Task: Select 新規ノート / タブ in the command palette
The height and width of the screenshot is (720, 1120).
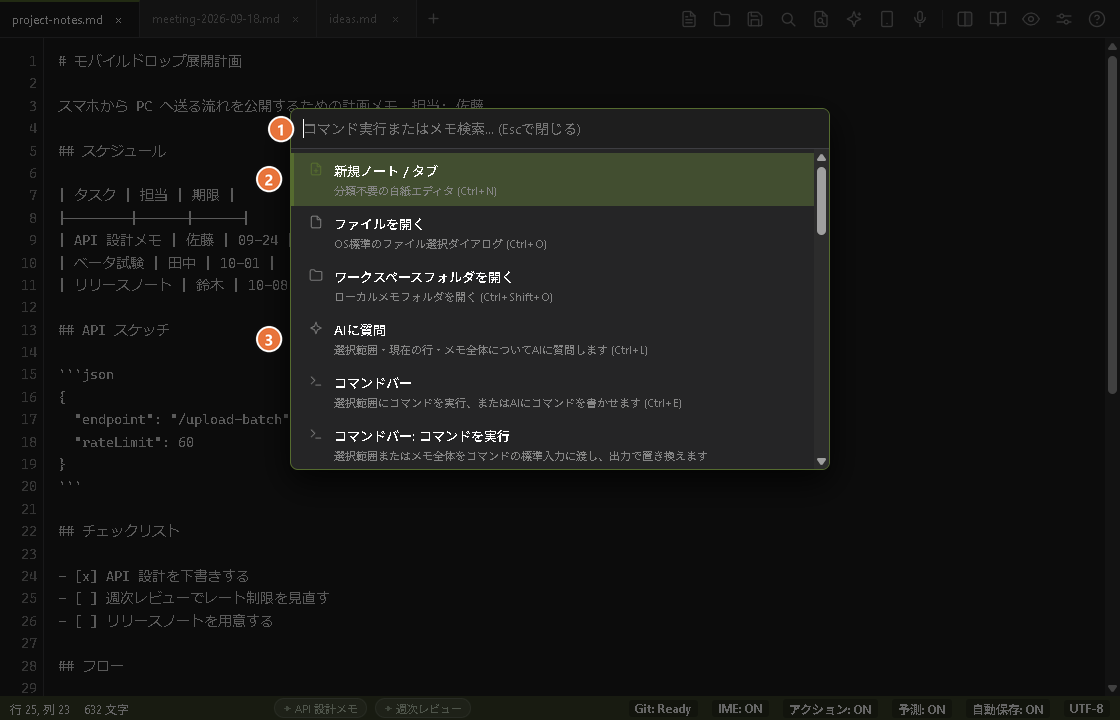Action: pos(552,180)
